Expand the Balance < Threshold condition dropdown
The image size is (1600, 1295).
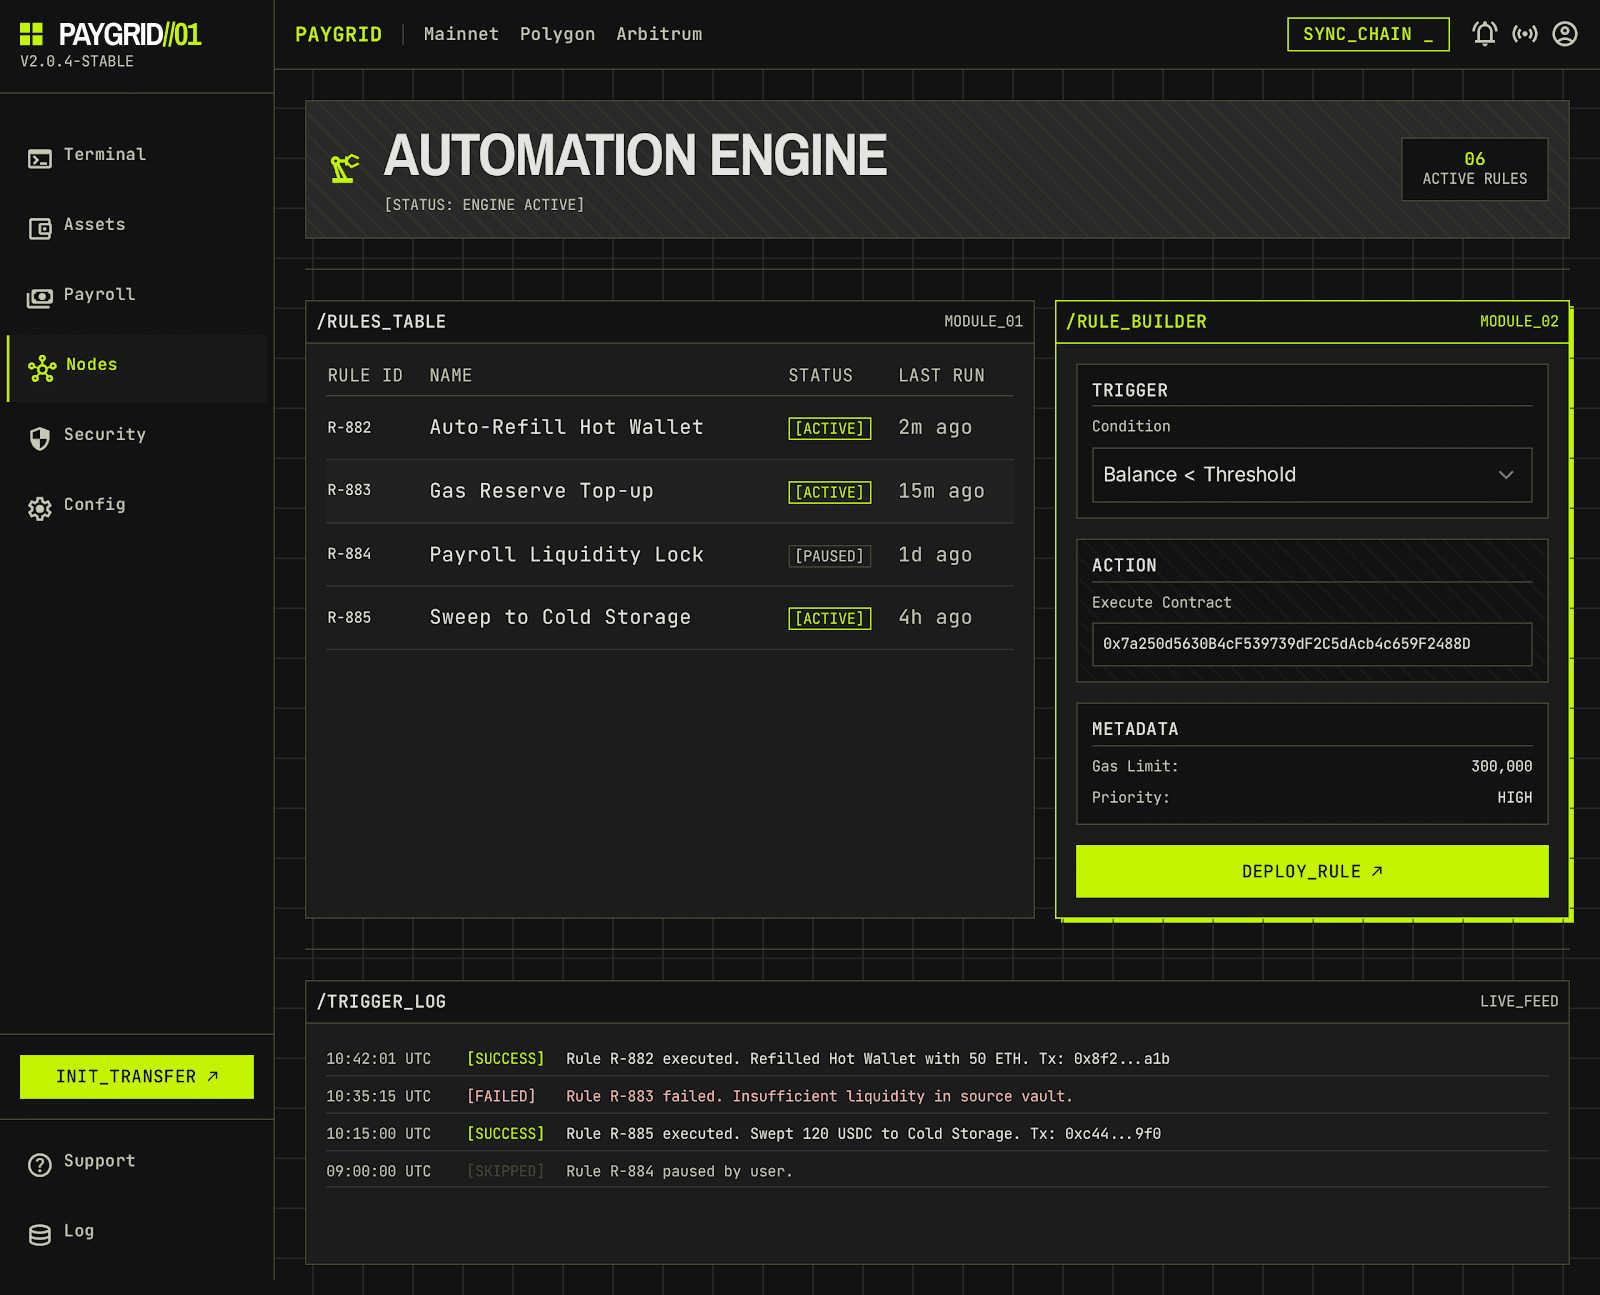pyautogui.click(x=1312, y=475)
